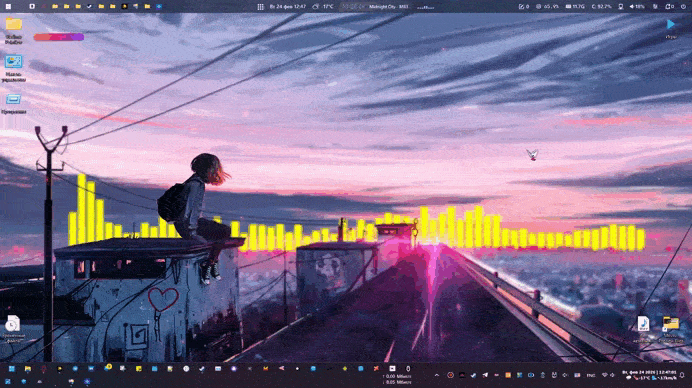Click the flag icon in top launcher bar
The height and width of the screenshot is (388, 692).
point(136,7)
